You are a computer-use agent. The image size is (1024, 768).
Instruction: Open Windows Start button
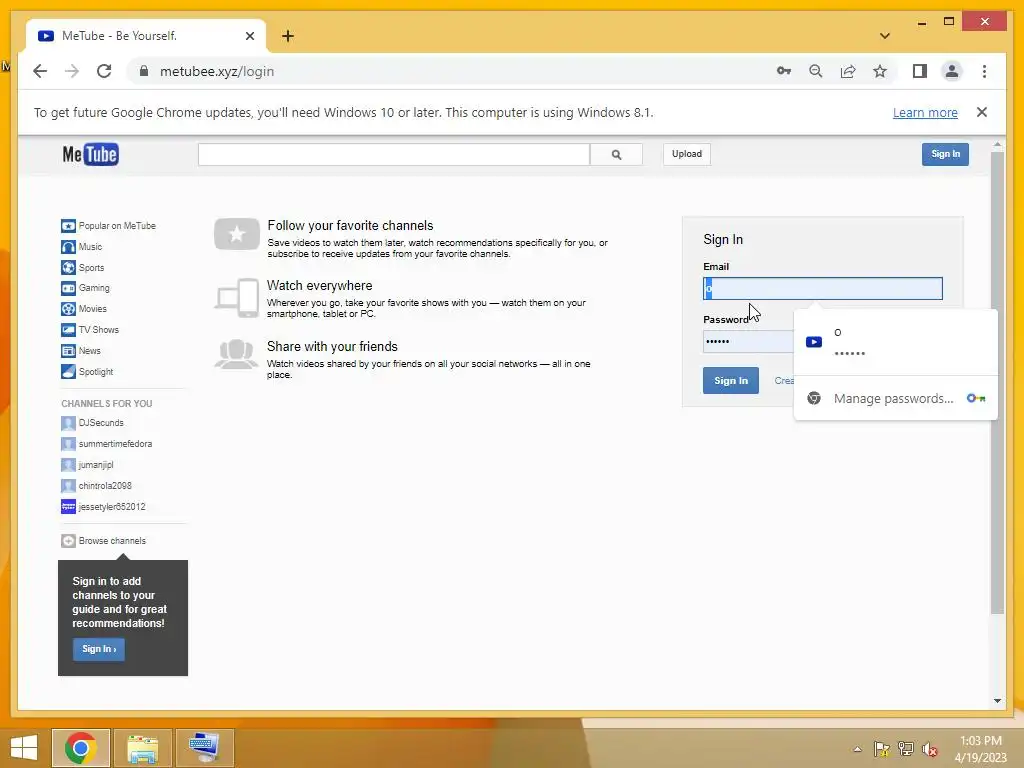tap(24, 748)
